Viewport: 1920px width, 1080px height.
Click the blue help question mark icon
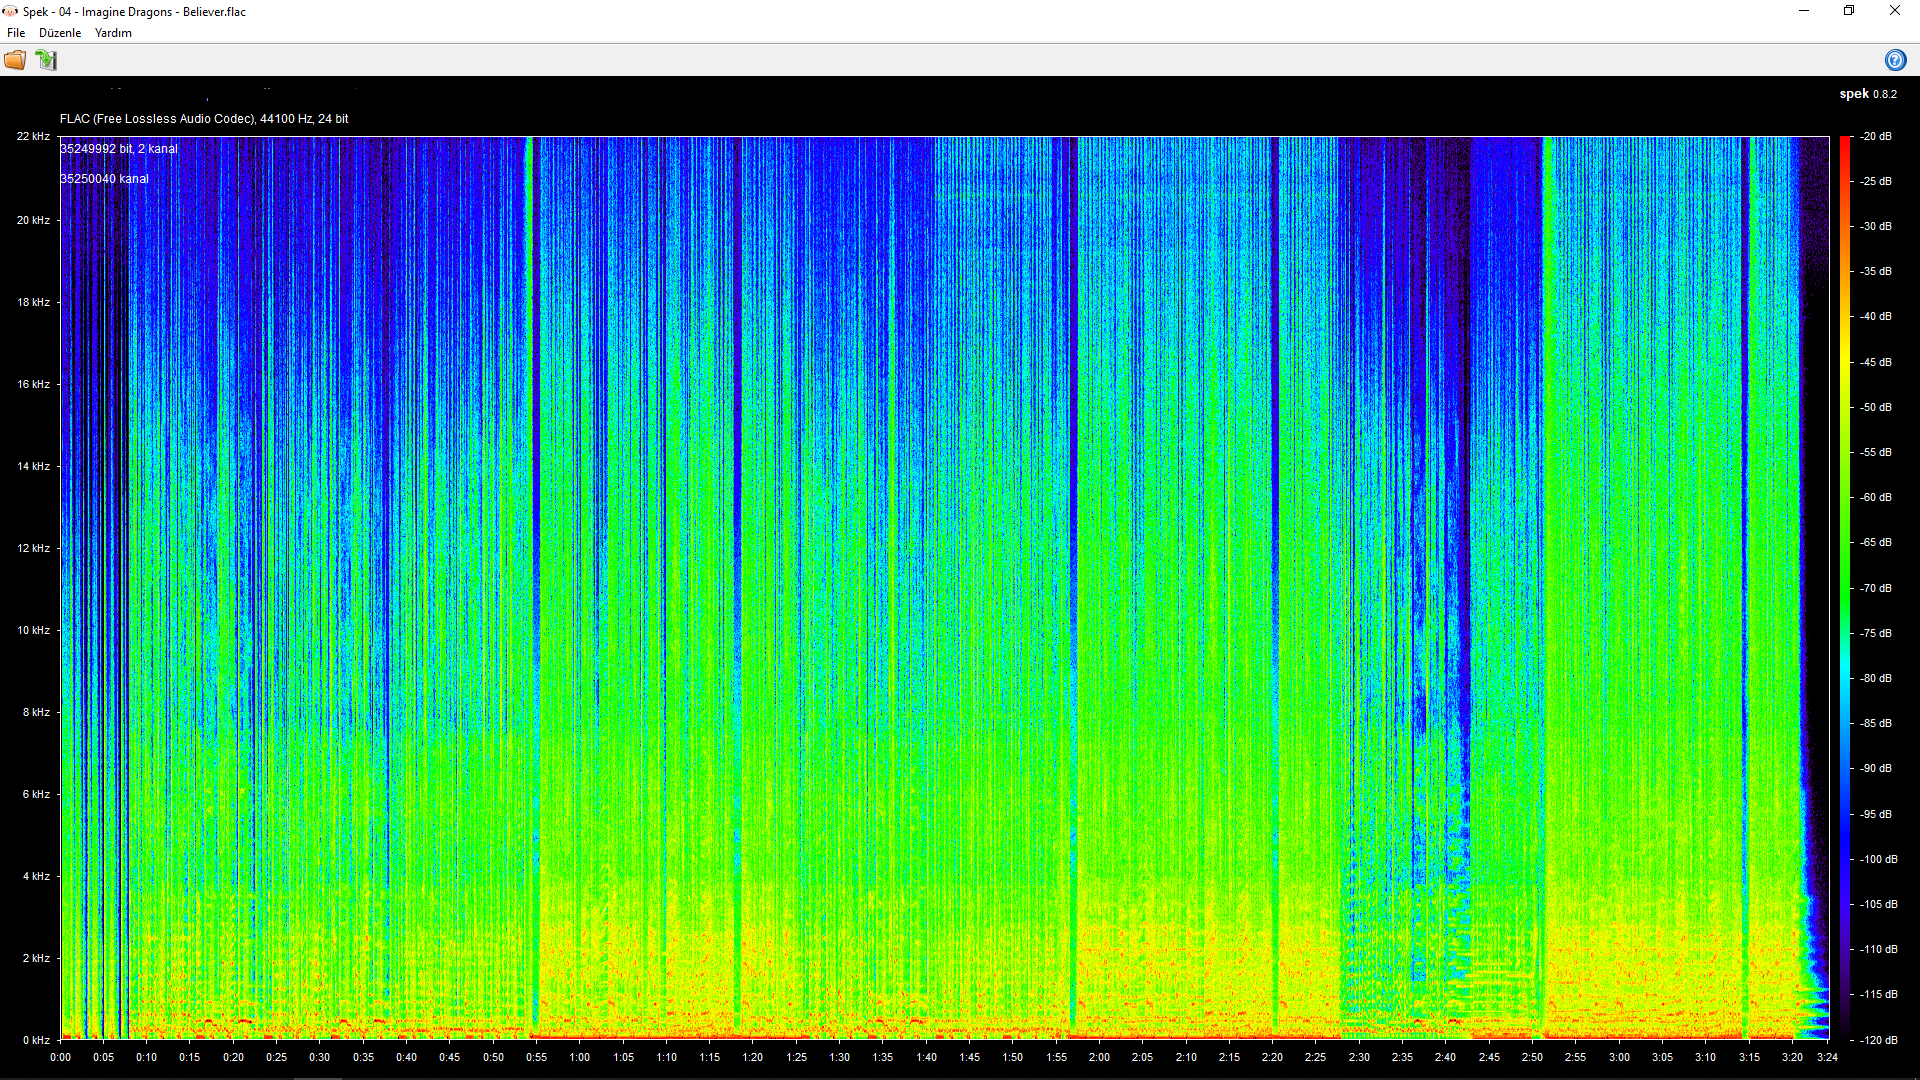[x=1895, y=60]
